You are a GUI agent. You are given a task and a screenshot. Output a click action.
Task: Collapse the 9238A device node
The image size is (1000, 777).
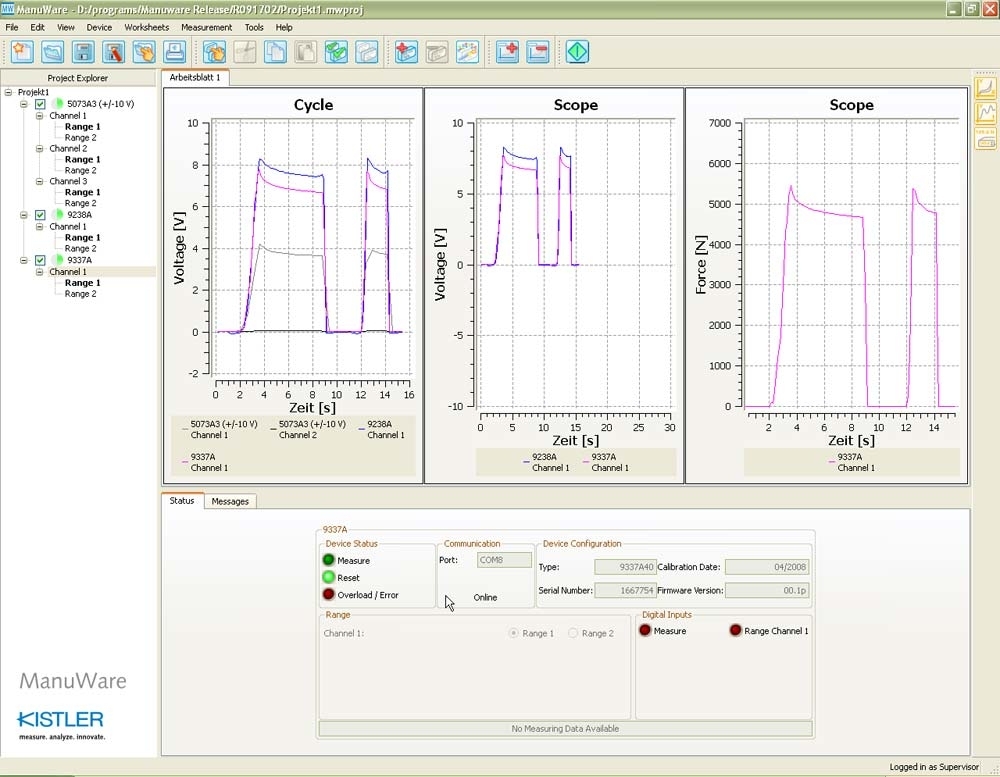[24, 215]
